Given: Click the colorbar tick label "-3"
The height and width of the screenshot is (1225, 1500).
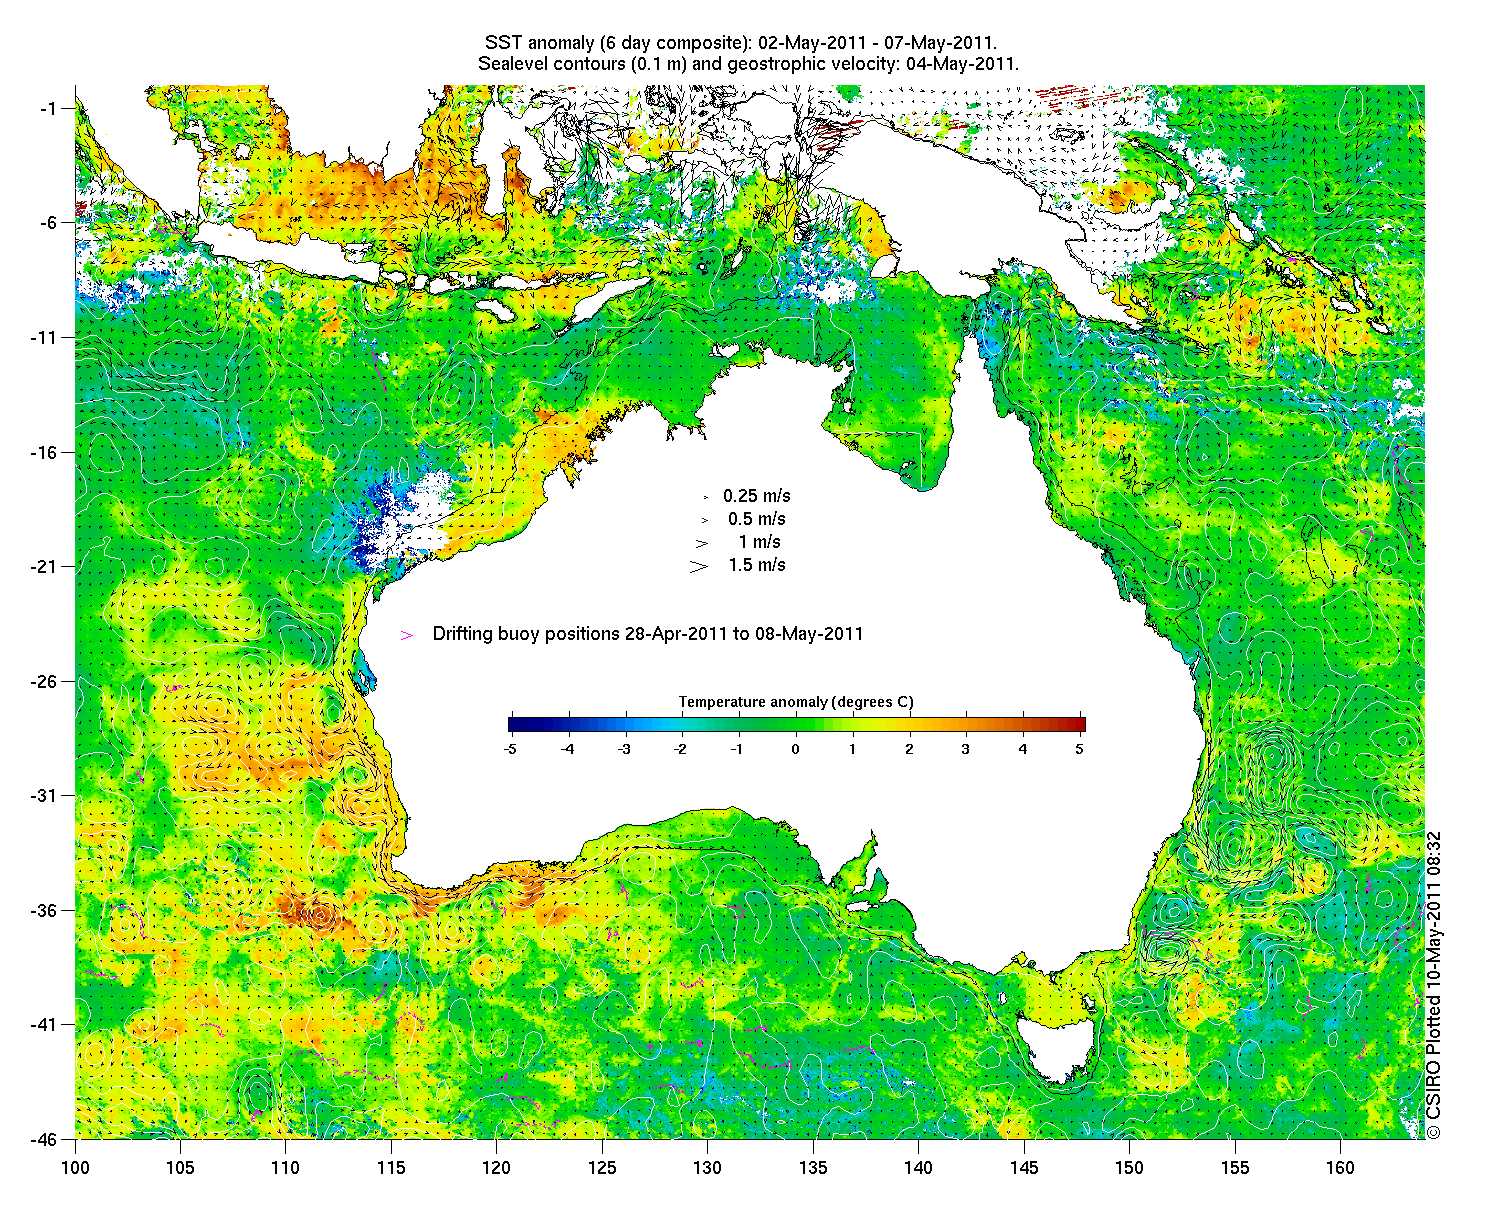Looking at the screenshot, I should coord(624,749).
